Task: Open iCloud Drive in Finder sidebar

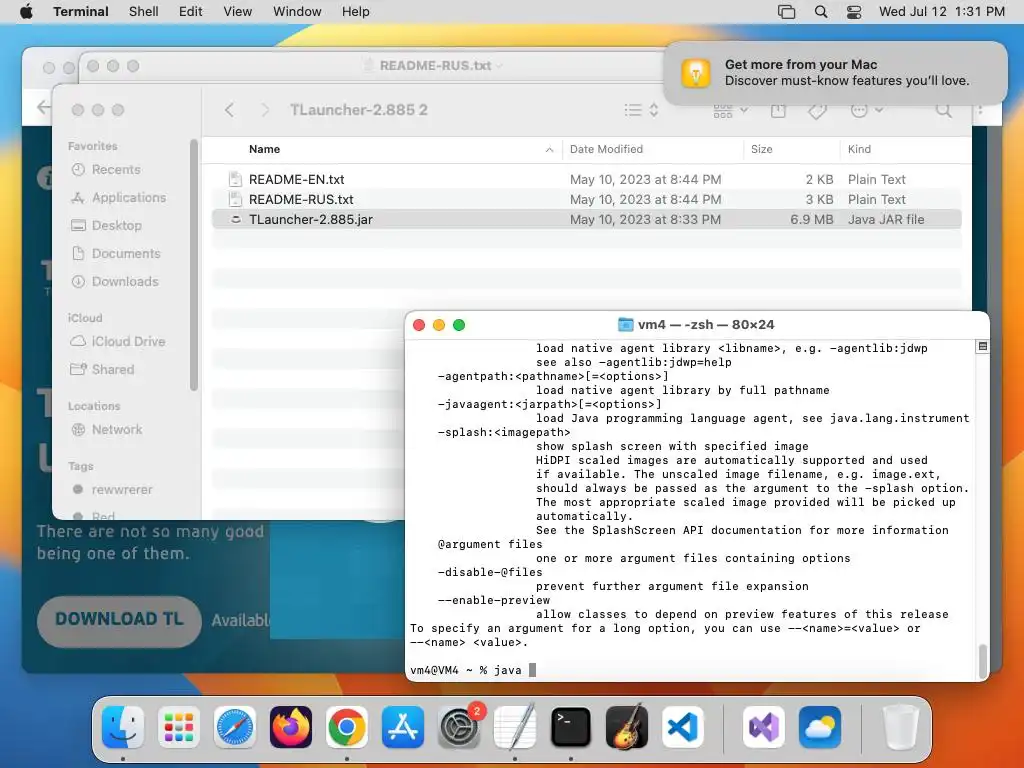Action: [x=118, y=342]
